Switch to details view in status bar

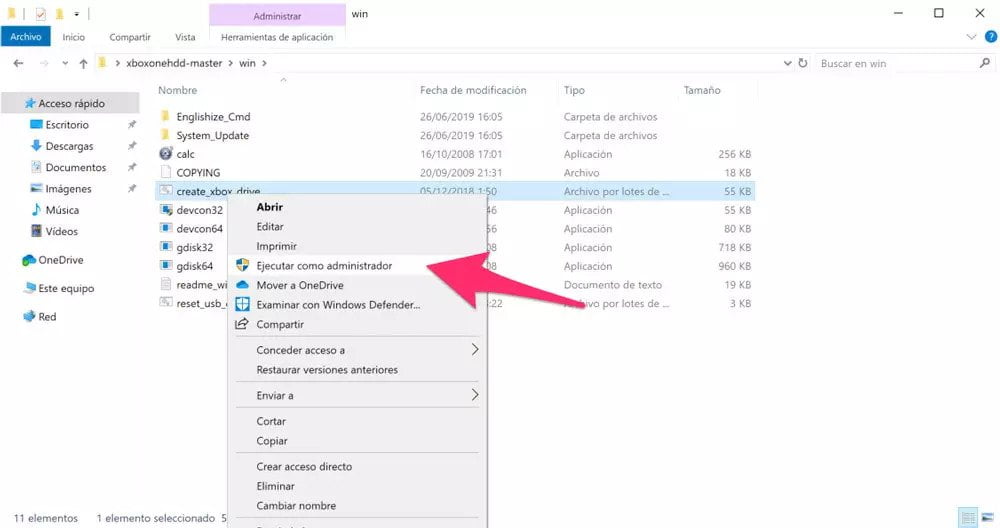(x=968, y=518)
